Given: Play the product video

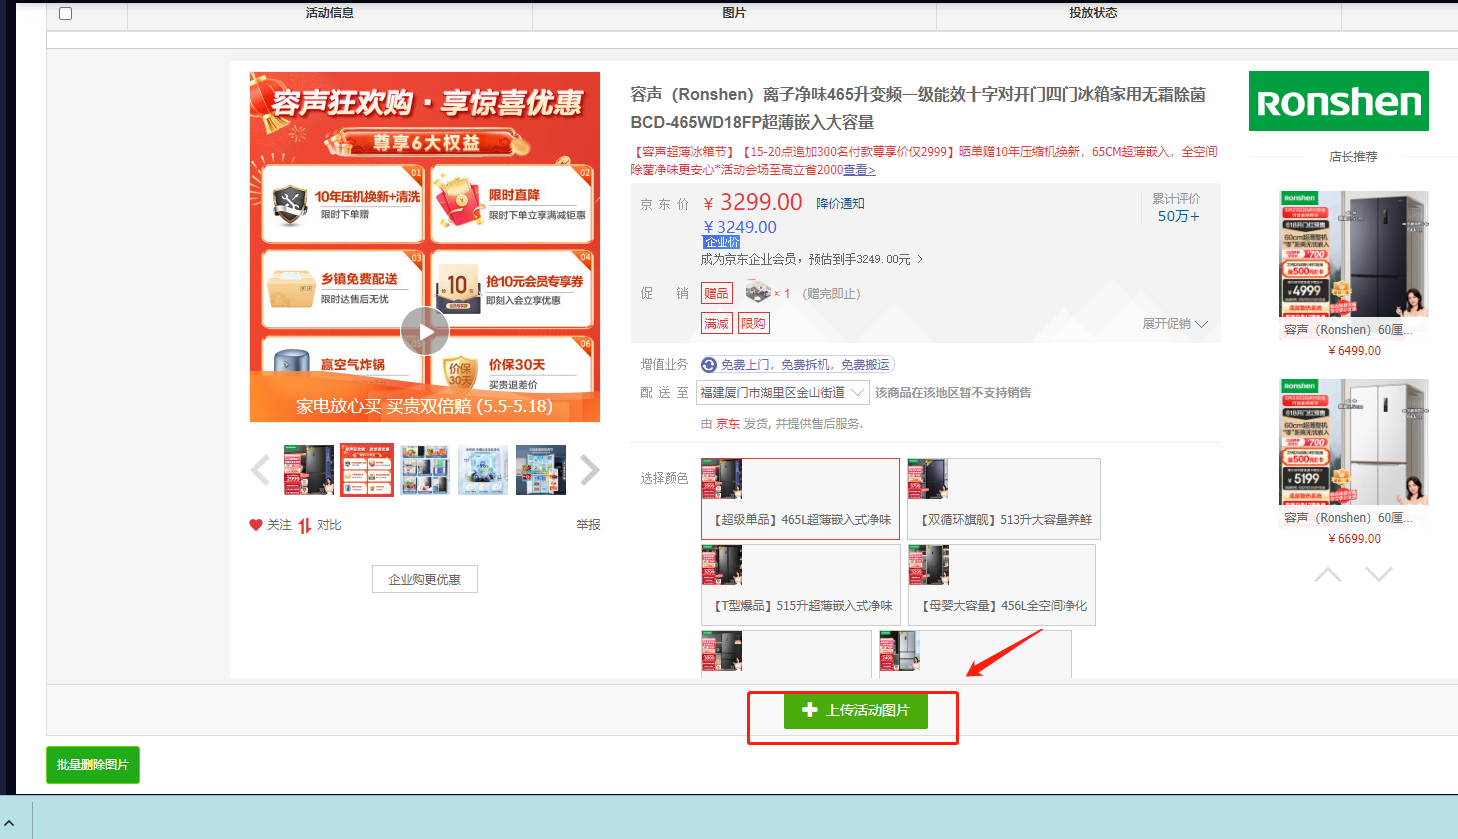Looking at the screenshot, I should tap(425, 332).
